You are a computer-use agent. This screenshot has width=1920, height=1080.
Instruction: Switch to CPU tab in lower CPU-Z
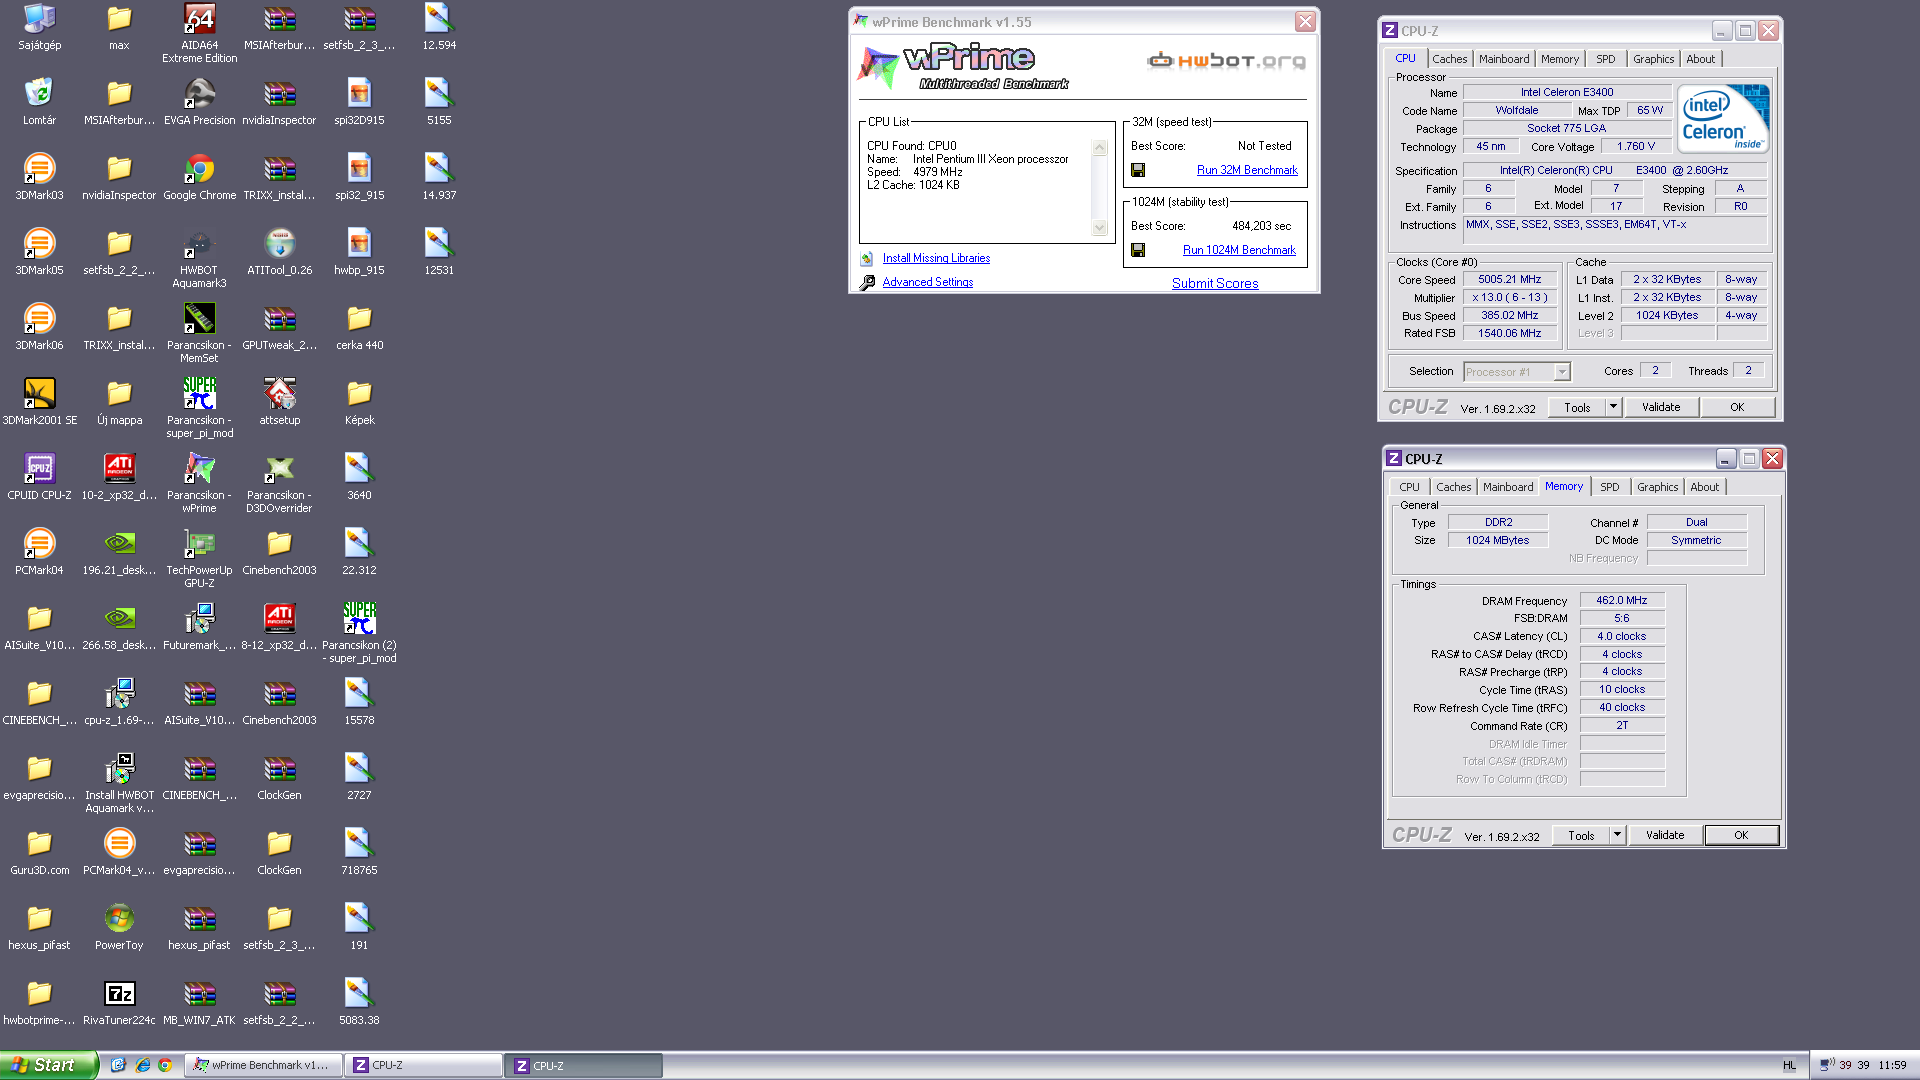coord(1409,487)
